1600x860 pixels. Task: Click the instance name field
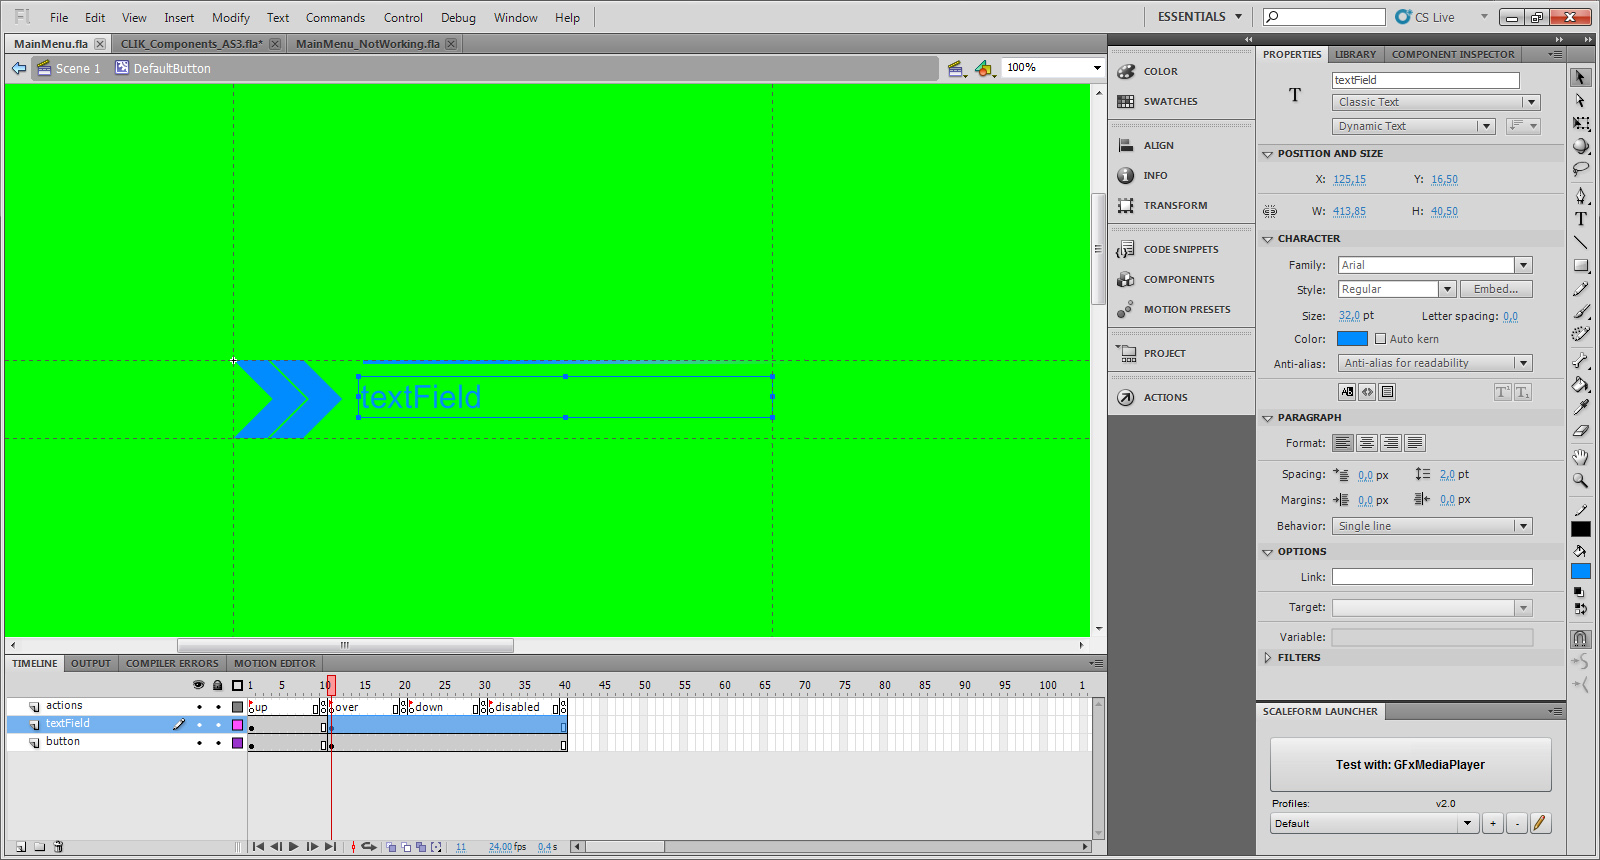coord(1425,80)
